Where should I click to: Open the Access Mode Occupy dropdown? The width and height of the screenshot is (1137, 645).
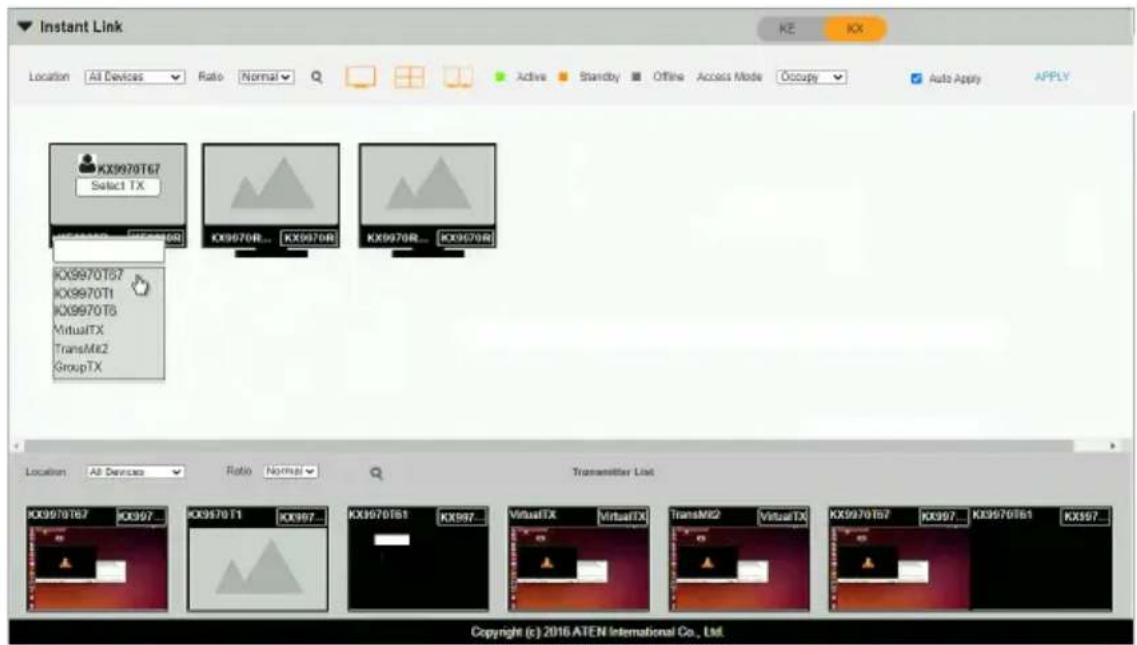pyautogui.click(x=811, y=77)
